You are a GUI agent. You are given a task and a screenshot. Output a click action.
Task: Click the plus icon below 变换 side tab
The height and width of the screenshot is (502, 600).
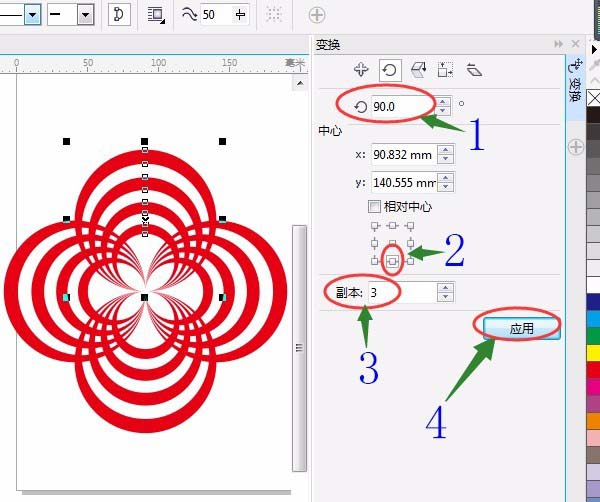pos(576,147)
